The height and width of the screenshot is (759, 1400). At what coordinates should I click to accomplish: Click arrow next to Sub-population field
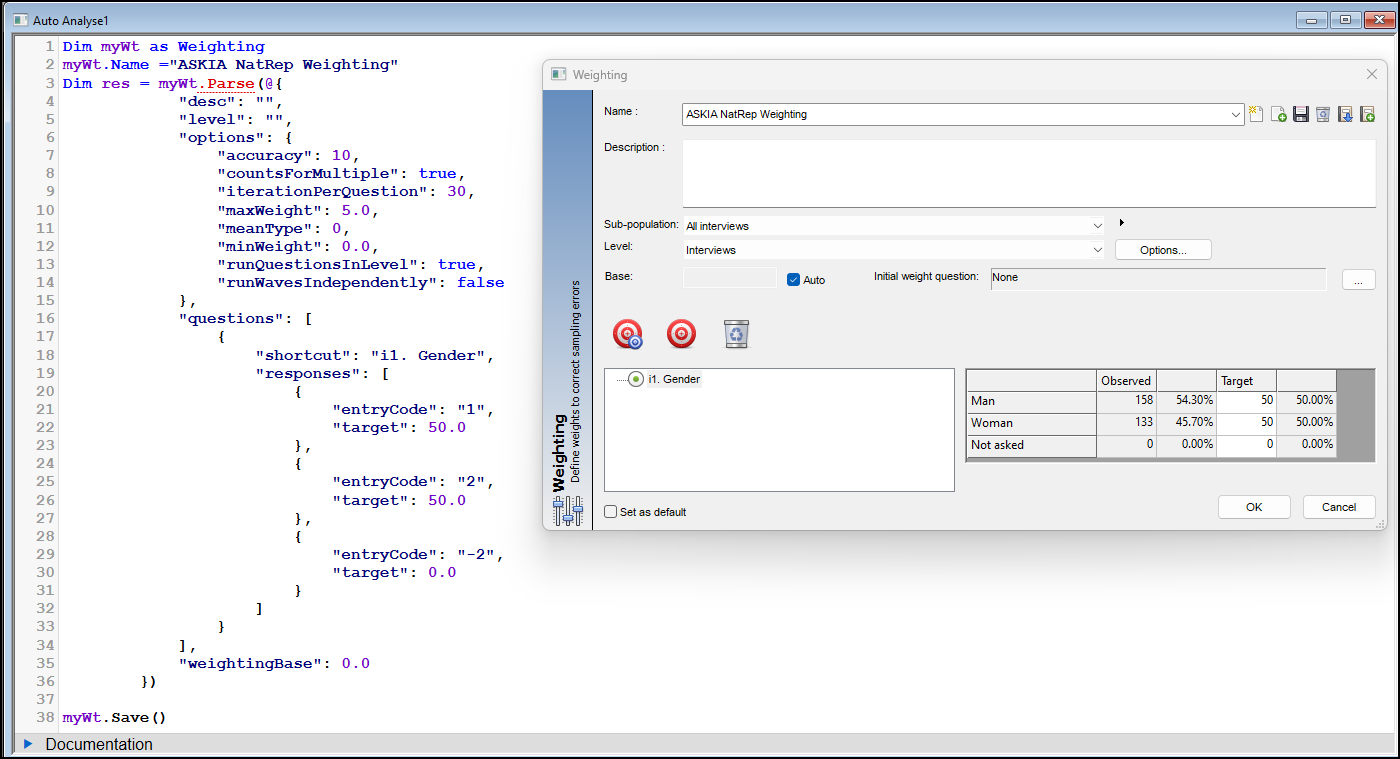click(x=1122, y=223)
